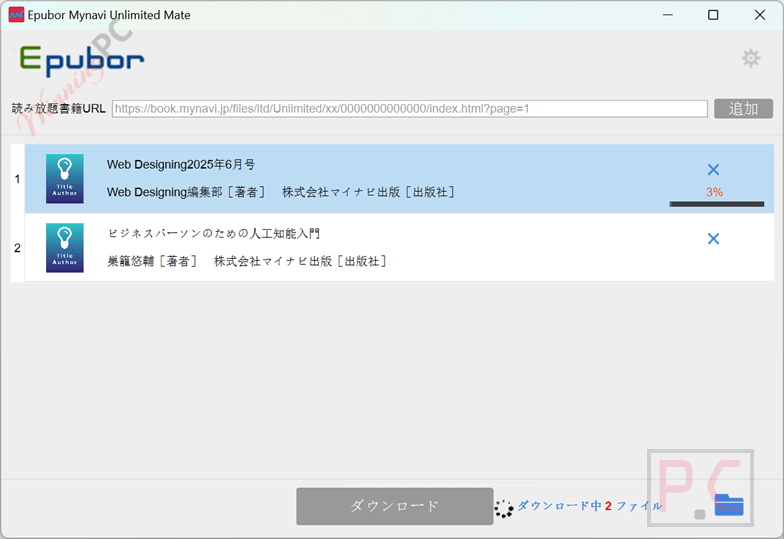
Task: Remove ビジネスパーソンのための人工知能入門 with its X icon
Action: click(x=714, y=238)
